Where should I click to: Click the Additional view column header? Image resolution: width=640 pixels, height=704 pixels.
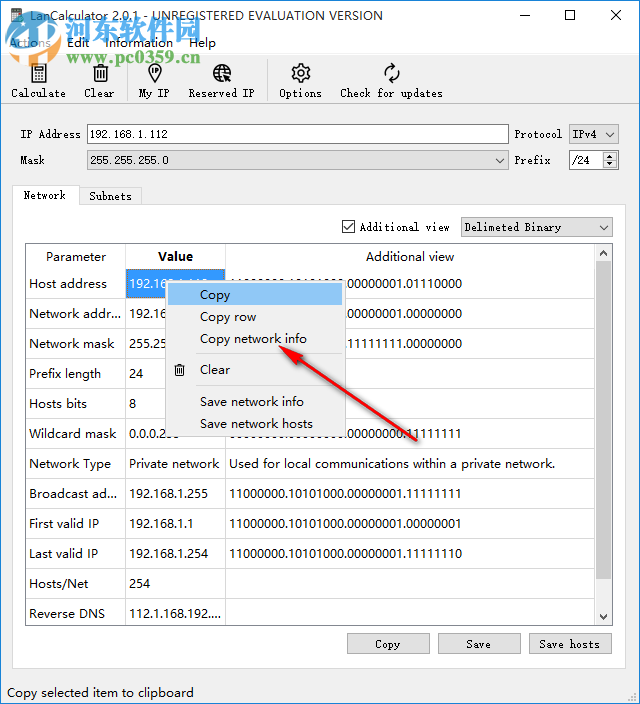tap(410, 257)
